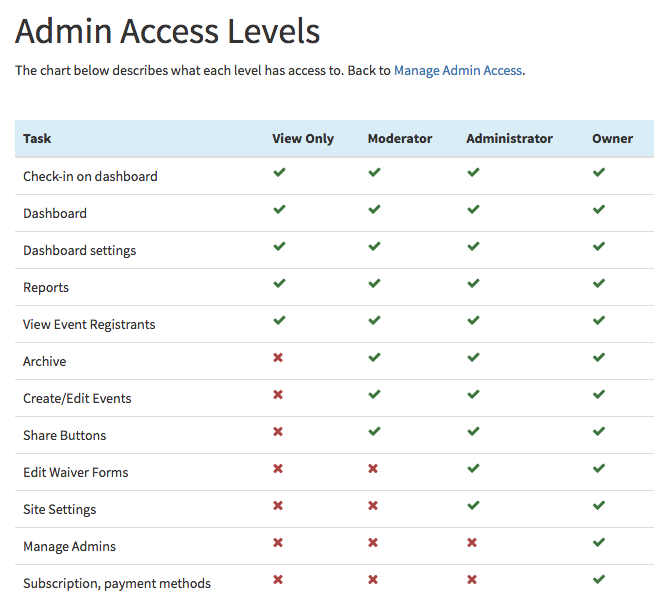This screenshot has width=666, height=611.
Task: Click the Administrator check in the Dashboard row
Action: 473,209
